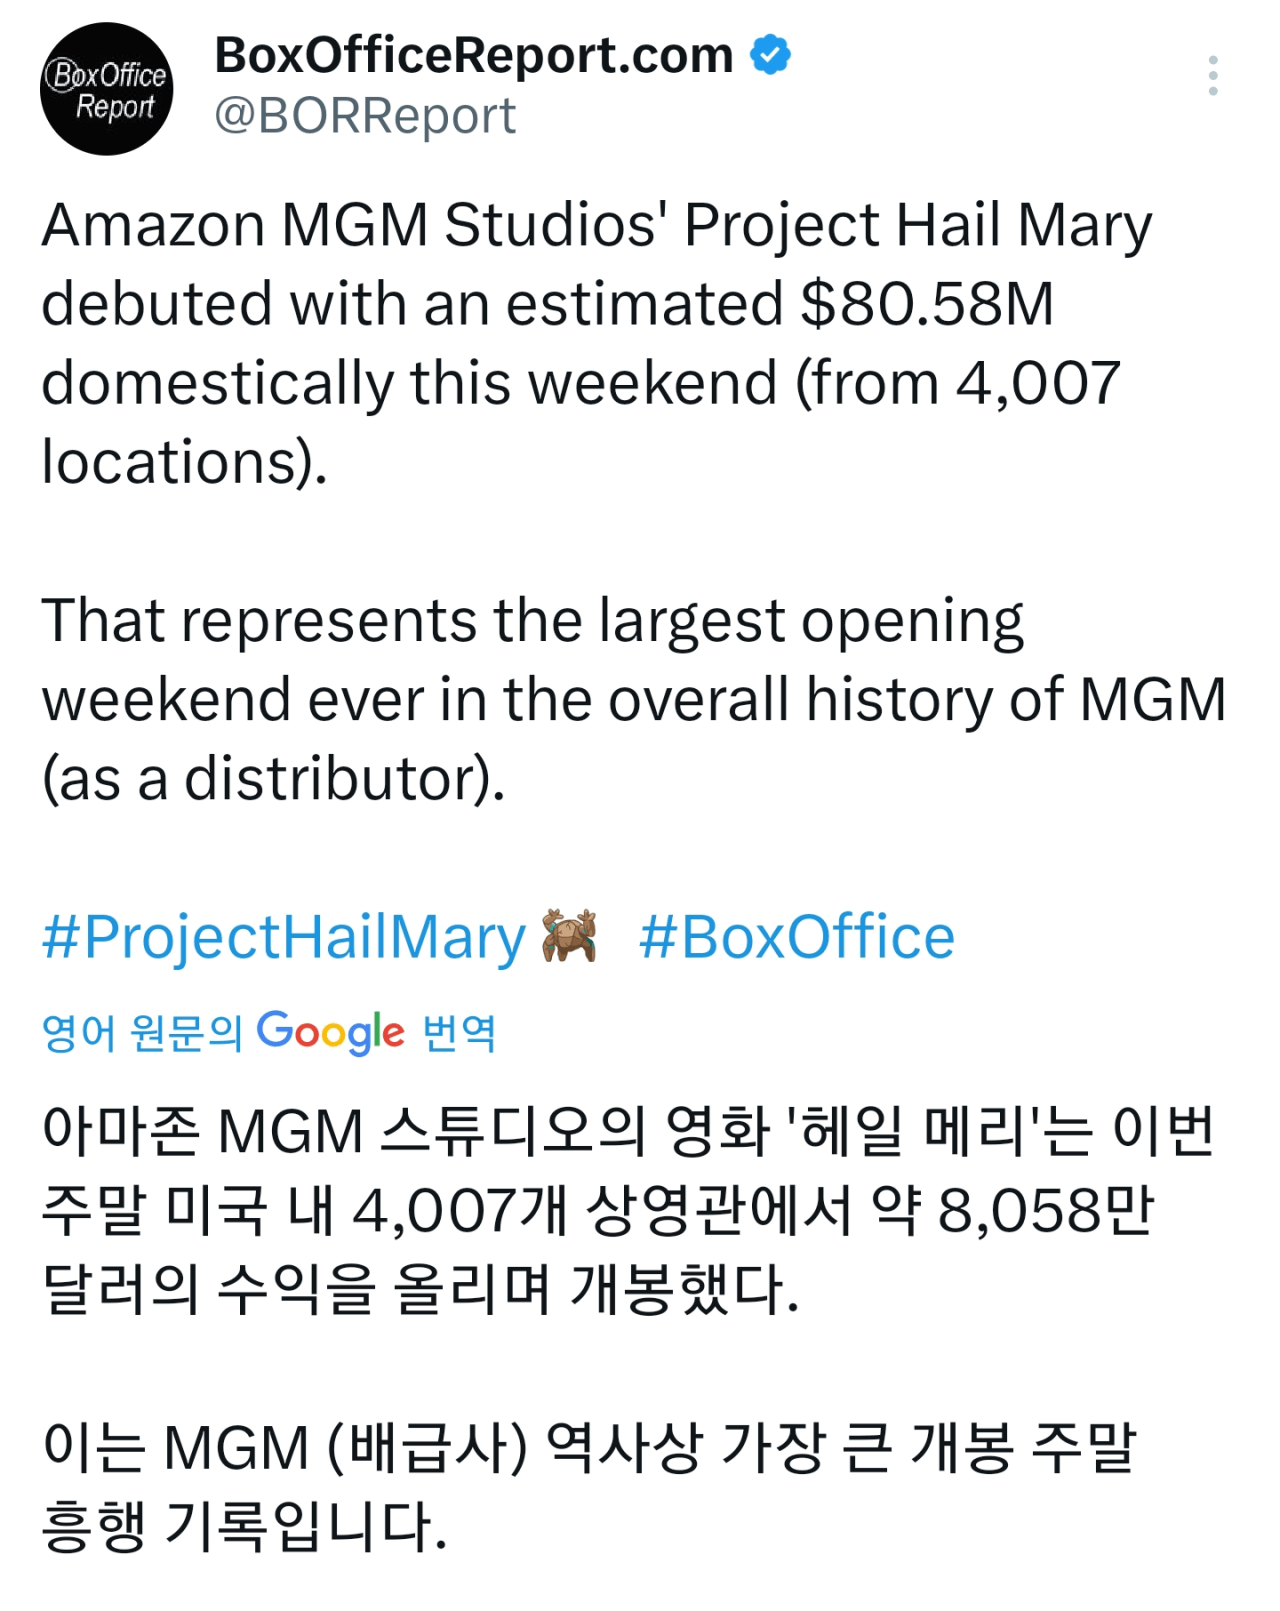Click the Korean text "흥행 기록입니다."
Viewport: 1280px width, 1611px height.
244,1526
